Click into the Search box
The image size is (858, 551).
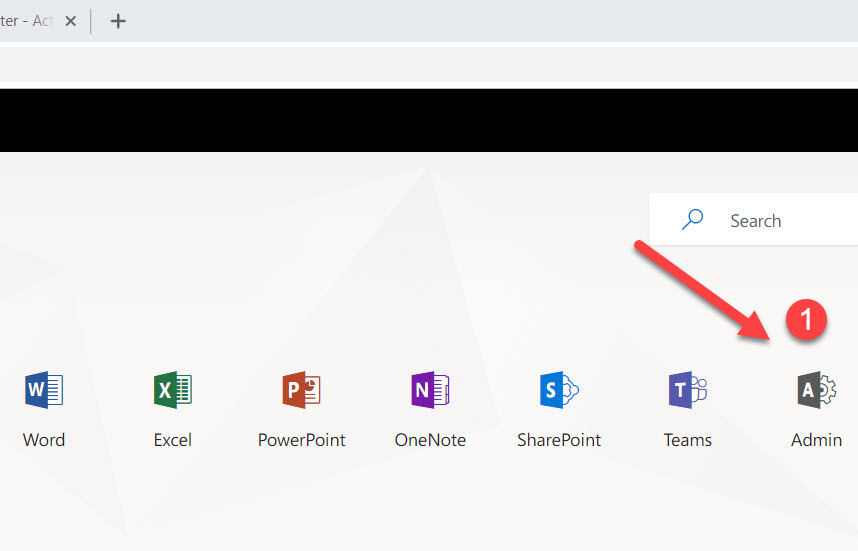[753, 219]
